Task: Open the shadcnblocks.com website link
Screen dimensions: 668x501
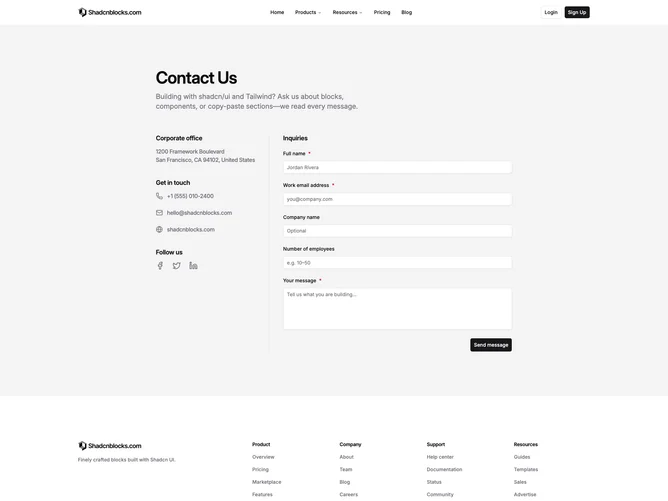Action: (190, 229)
